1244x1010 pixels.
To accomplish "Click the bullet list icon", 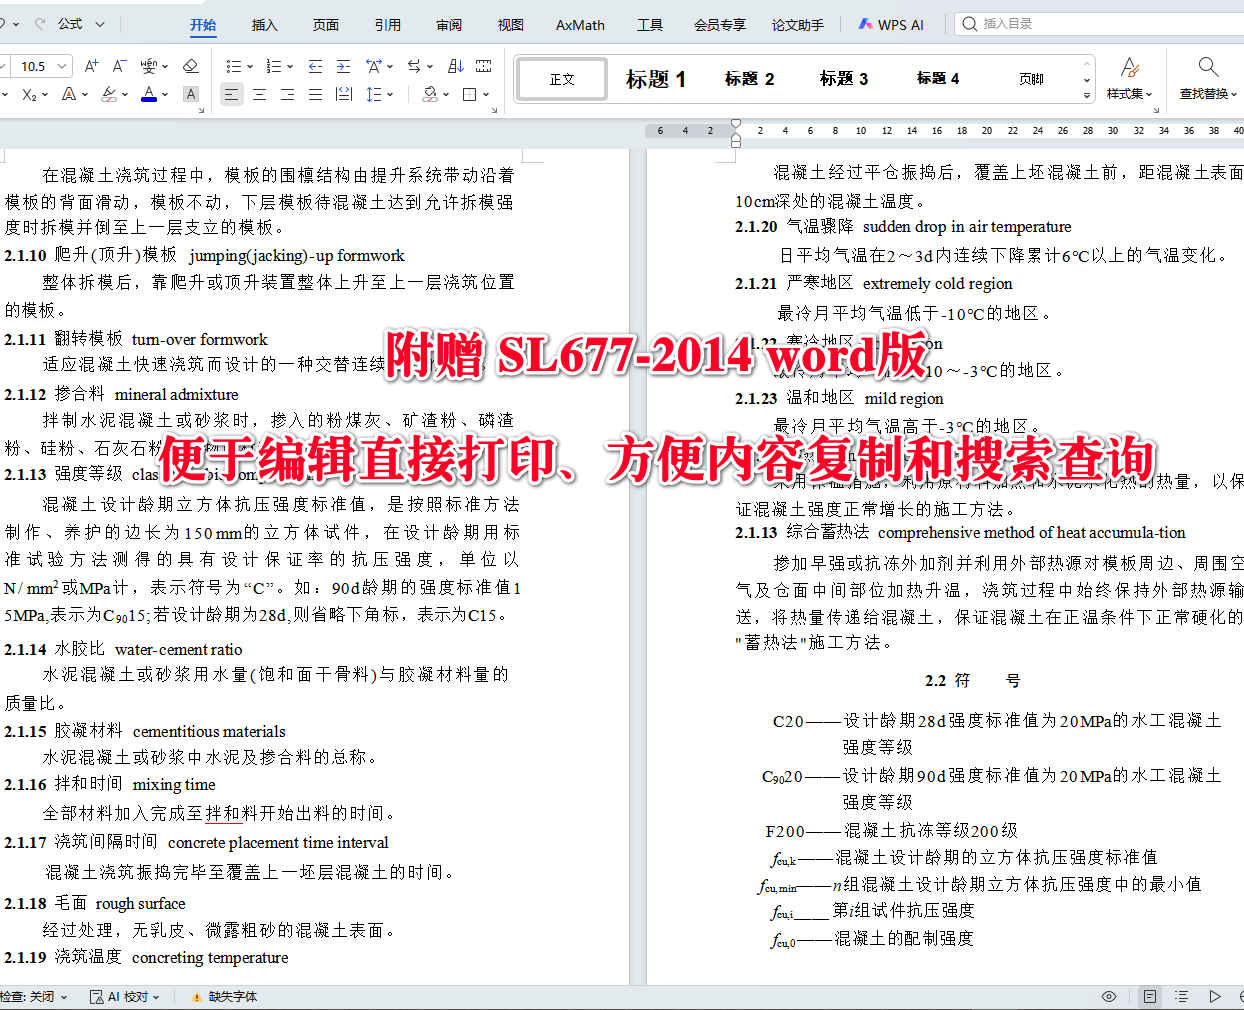I will click(233, 66).
